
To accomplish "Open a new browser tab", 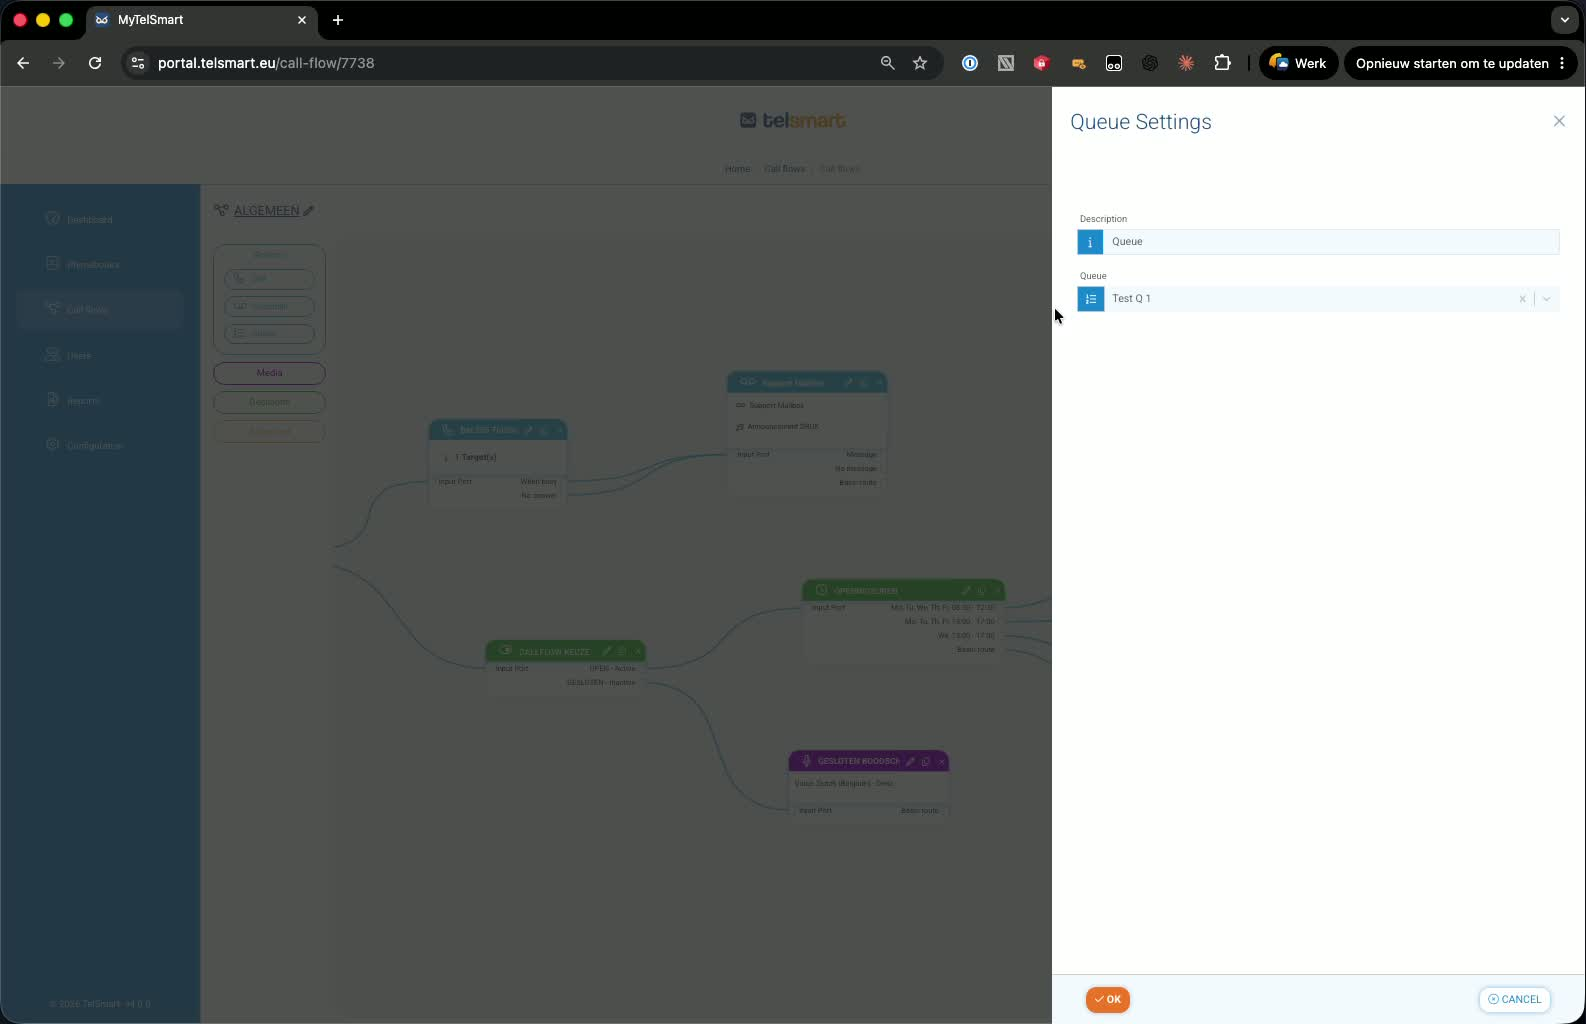I will point(338,20).
